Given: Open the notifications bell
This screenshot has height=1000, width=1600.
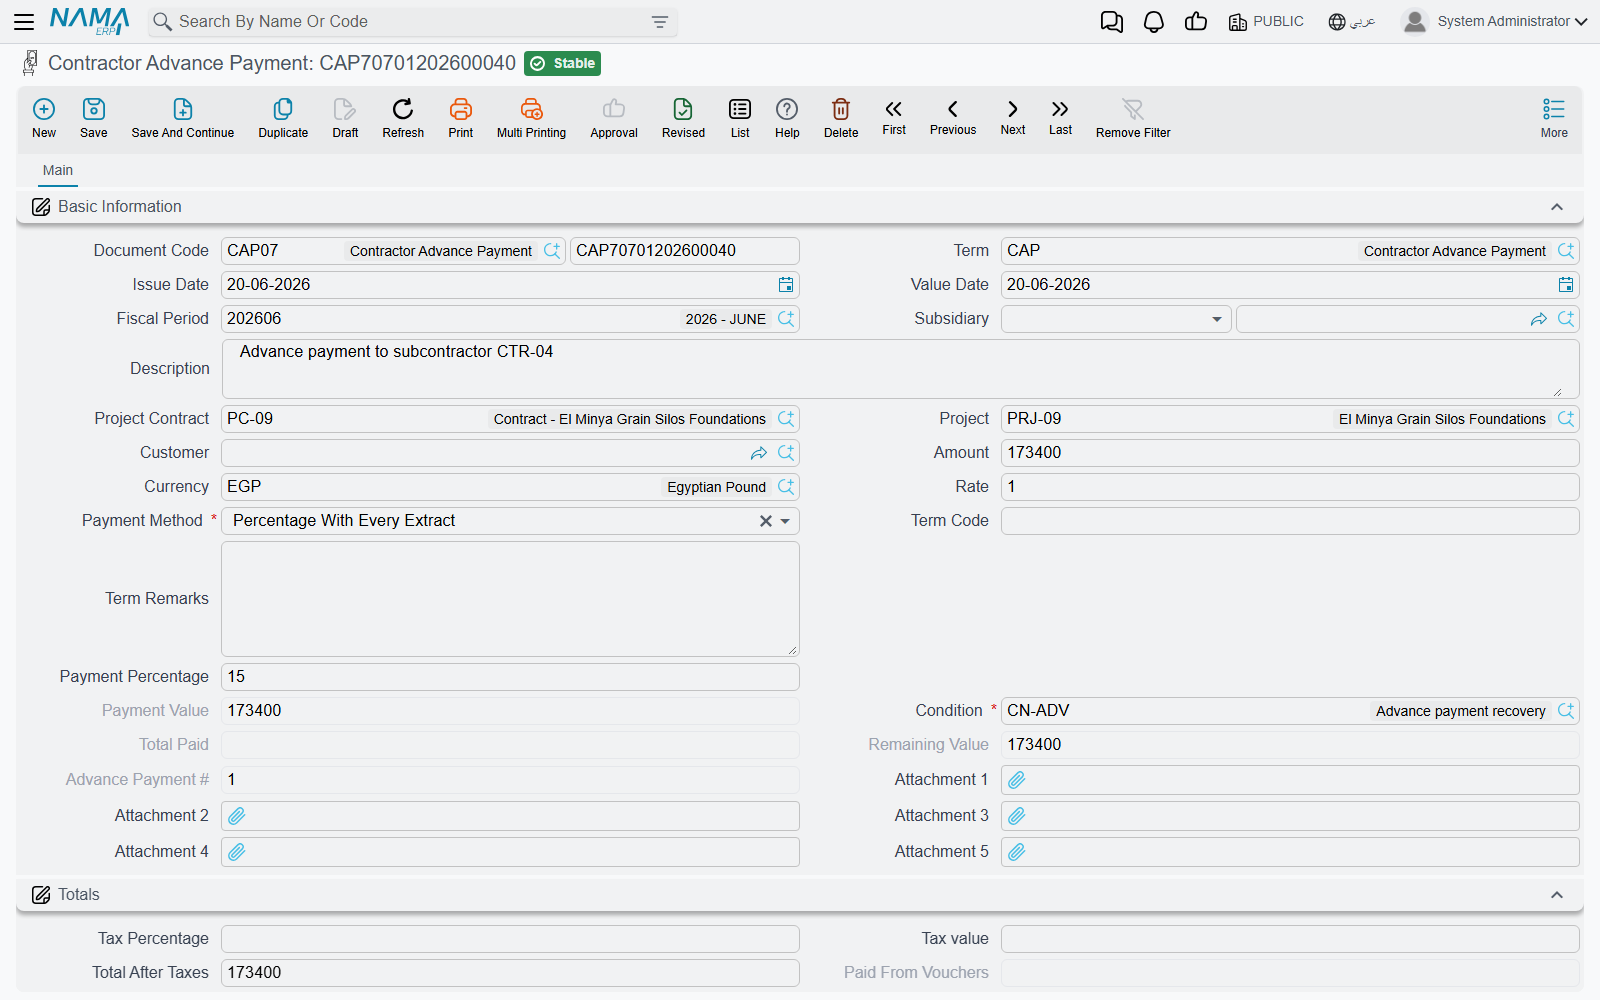Looking at the screenshot, I should (1154, 22).
